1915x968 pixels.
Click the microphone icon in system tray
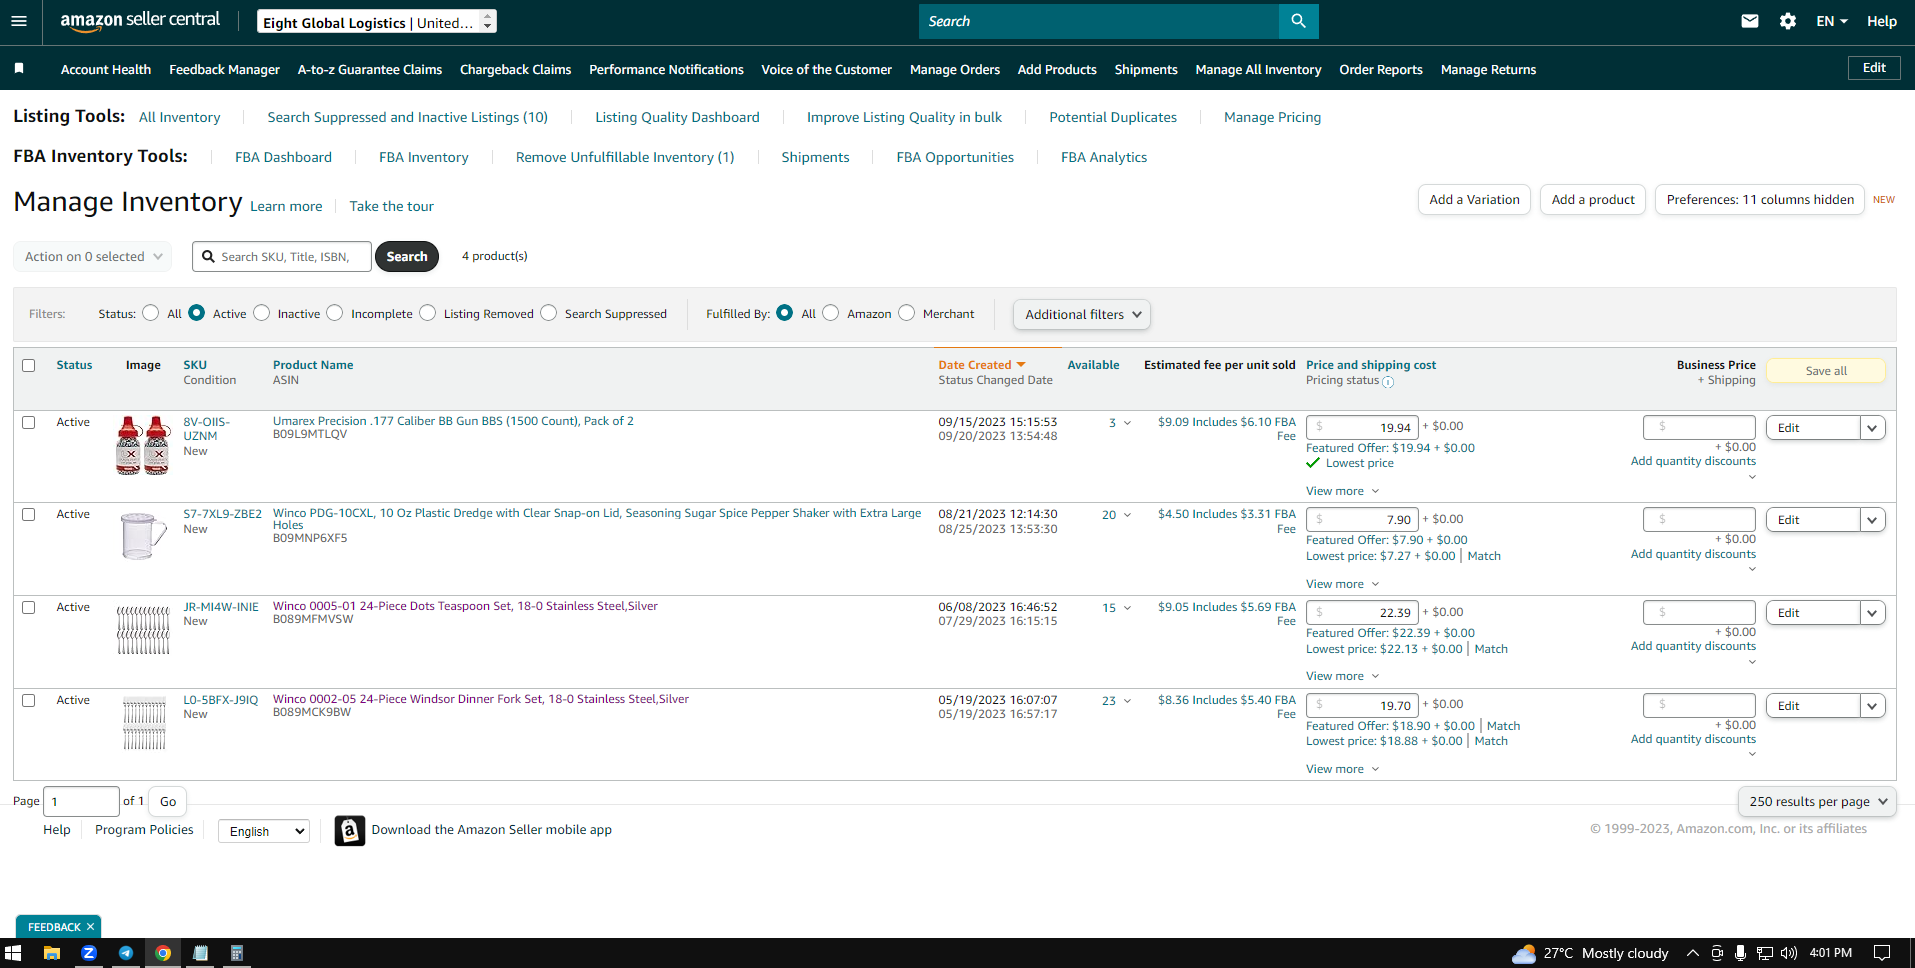[1740, 953]
